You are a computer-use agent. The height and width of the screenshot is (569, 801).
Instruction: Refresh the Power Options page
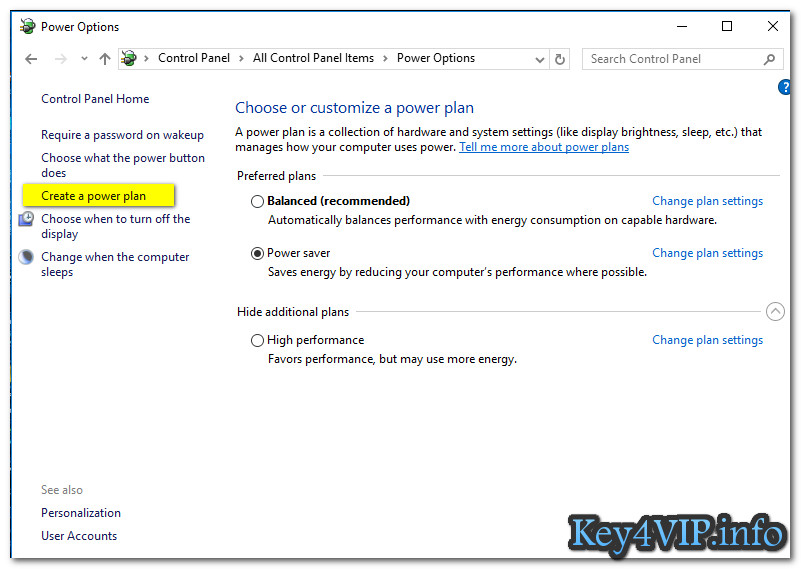(x=560, y=60)
